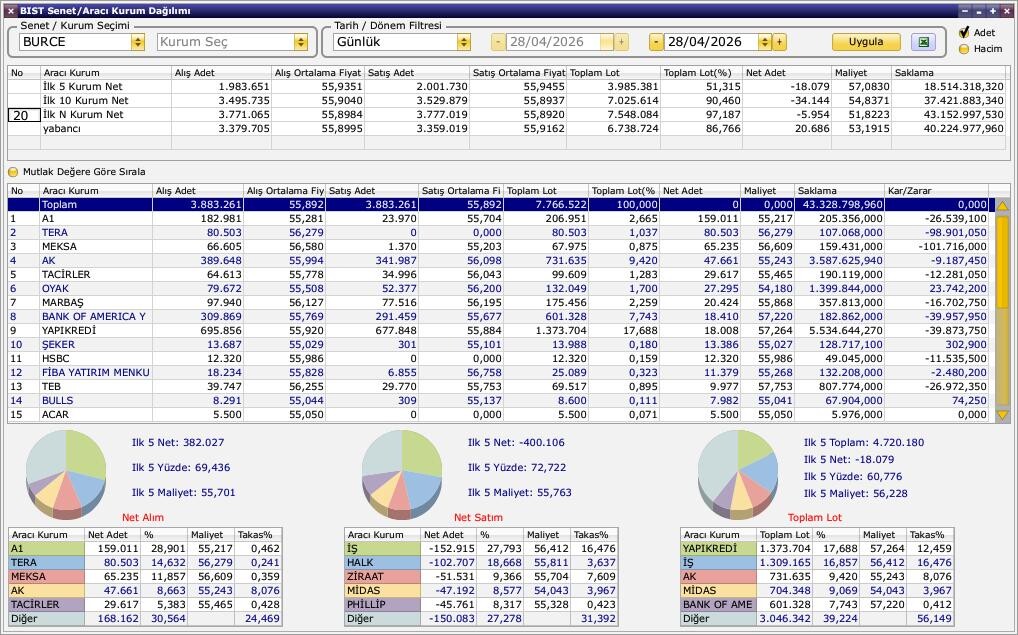The width and height of the screenshot is (1018, 635).
Task: Sort by Kar/Zarar column header
Action: (937, 191)
